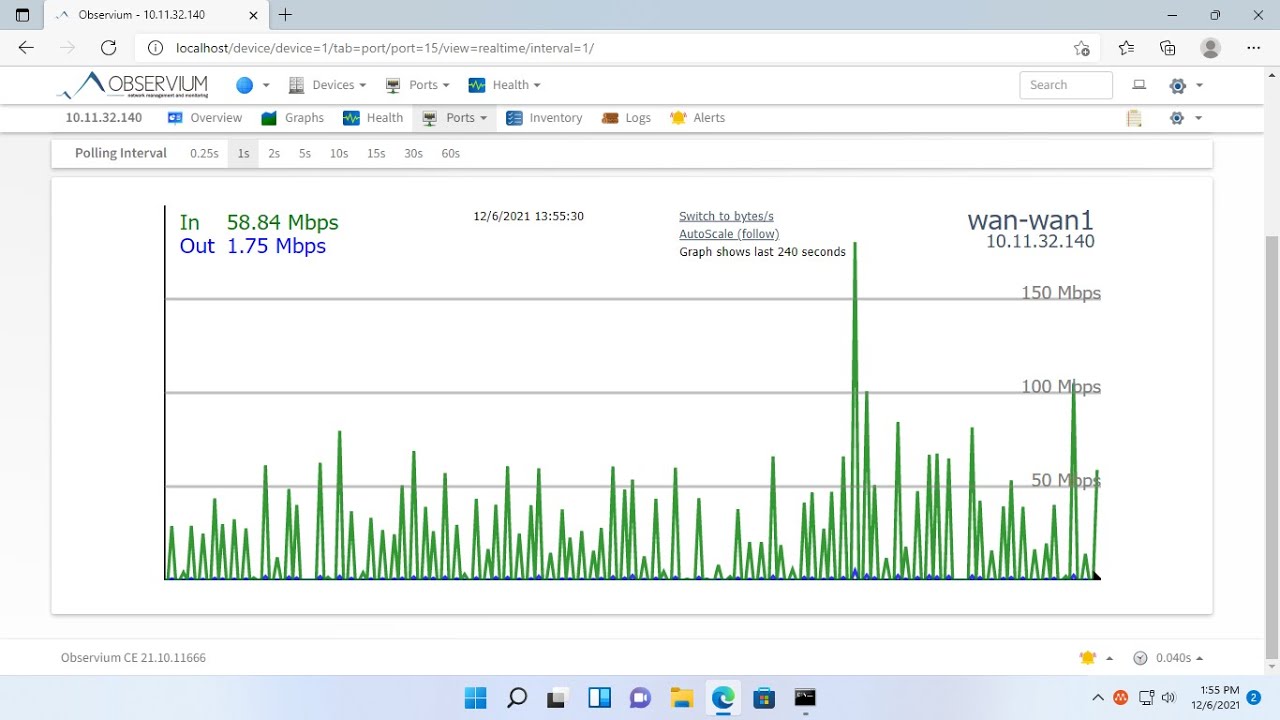This screenshot has width=1280, height=720.
Task: Select the 1s polling interval
Action: (x=243, y=153)
